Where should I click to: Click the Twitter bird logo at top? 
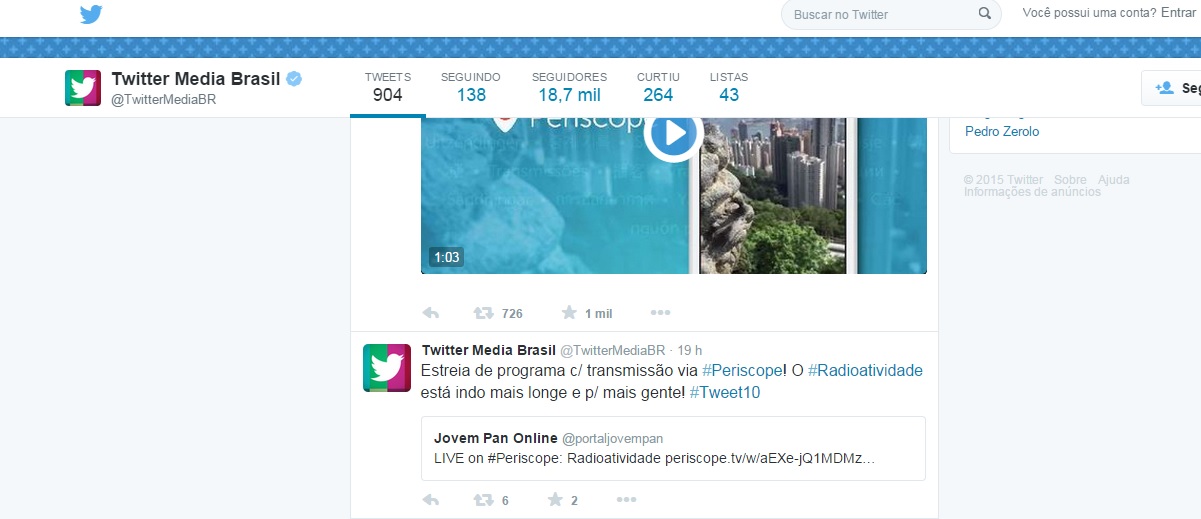[91, 14]
